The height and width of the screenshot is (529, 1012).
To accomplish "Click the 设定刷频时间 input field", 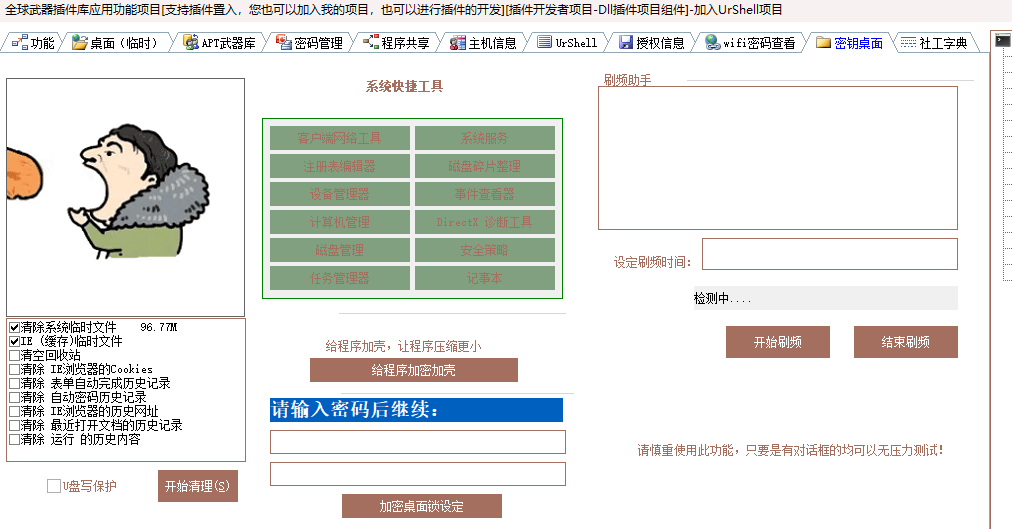I will [x=829, y=254].
